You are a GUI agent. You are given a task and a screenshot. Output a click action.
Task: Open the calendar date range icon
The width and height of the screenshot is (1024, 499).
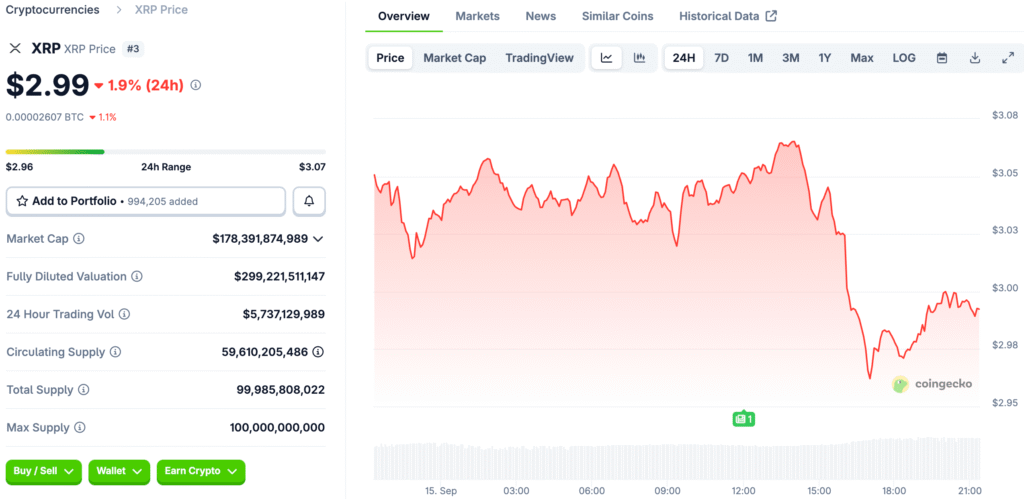[942, 58]
